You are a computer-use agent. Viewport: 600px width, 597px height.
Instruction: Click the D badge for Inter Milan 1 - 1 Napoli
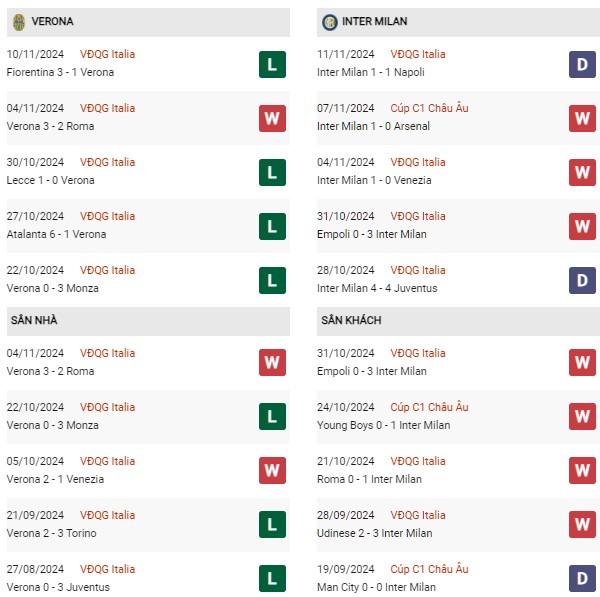582,64
